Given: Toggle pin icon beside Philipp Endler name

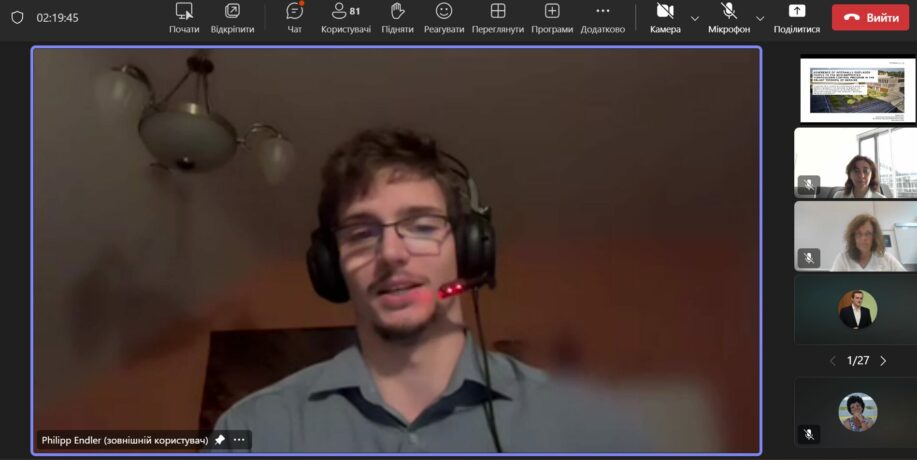Looking at the screenshot, I should click(220, 440).
